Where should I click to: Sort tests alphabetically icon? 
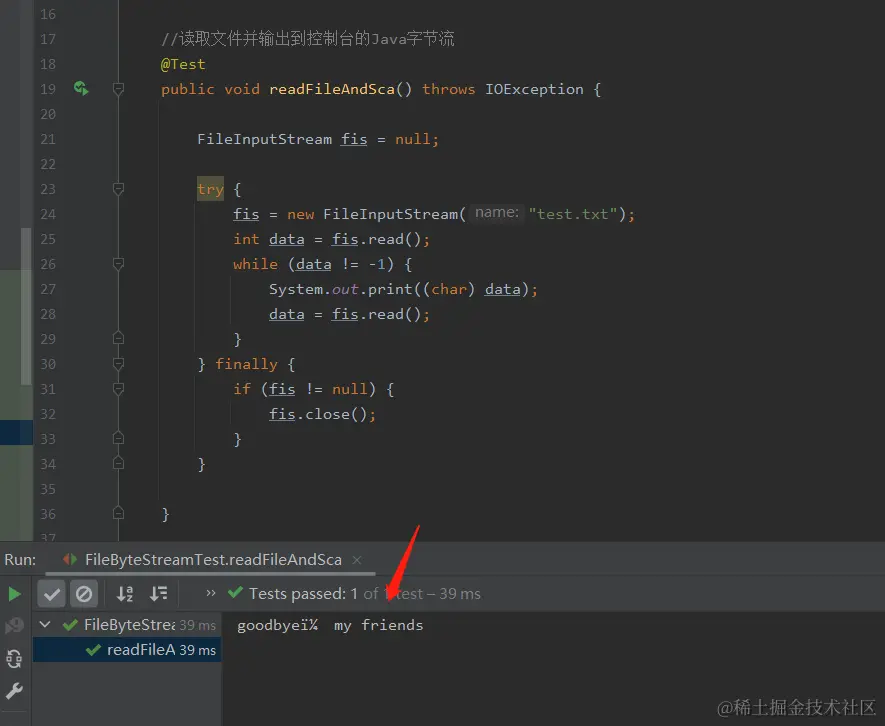(125, 594)
